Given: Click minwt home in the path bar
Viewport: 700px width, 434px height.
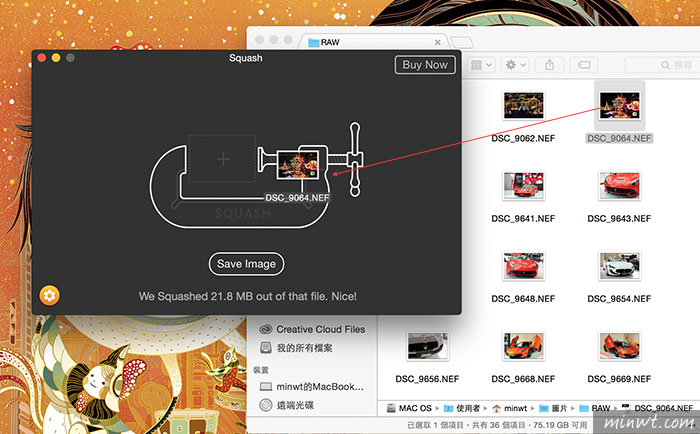Looking at the screenshot, I should [x=510, y=408].
